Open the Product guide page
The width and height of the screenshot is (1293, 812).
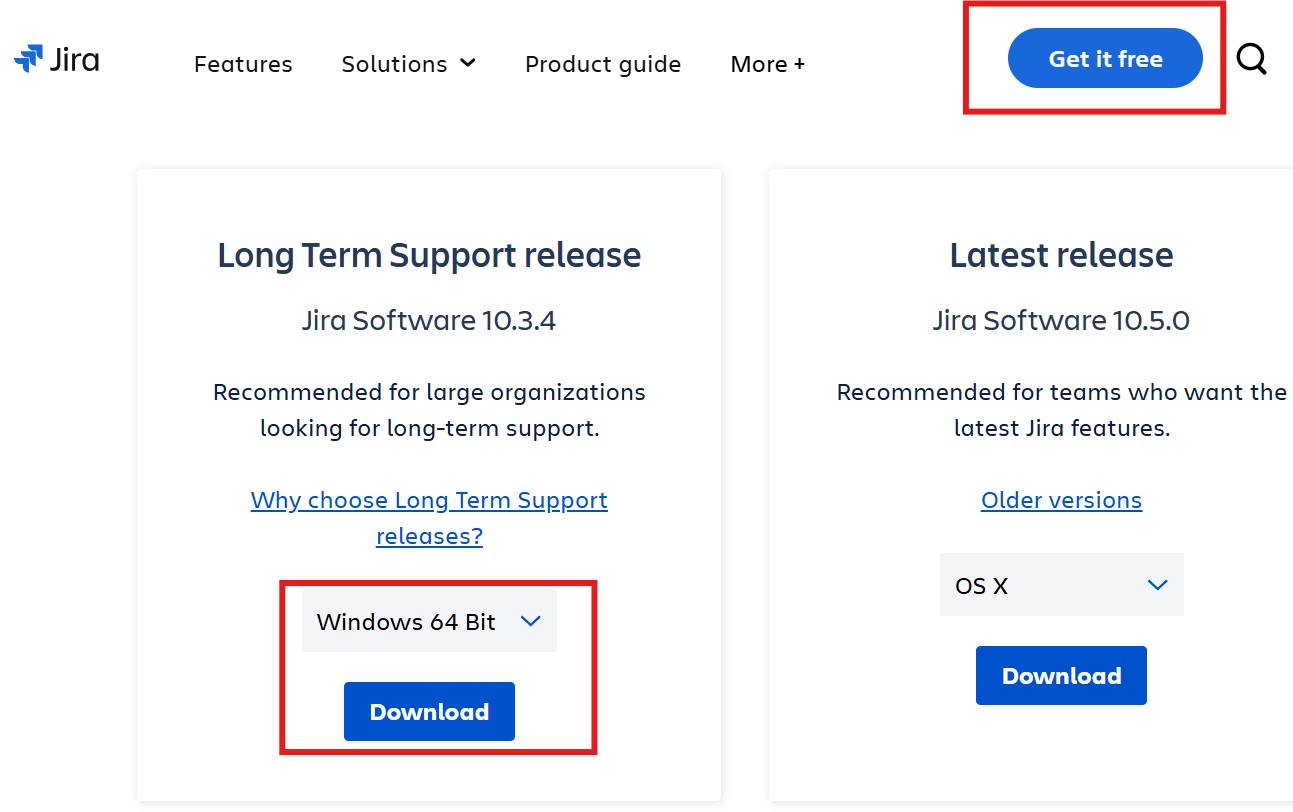pyautogui.click(x=603, y=64)
